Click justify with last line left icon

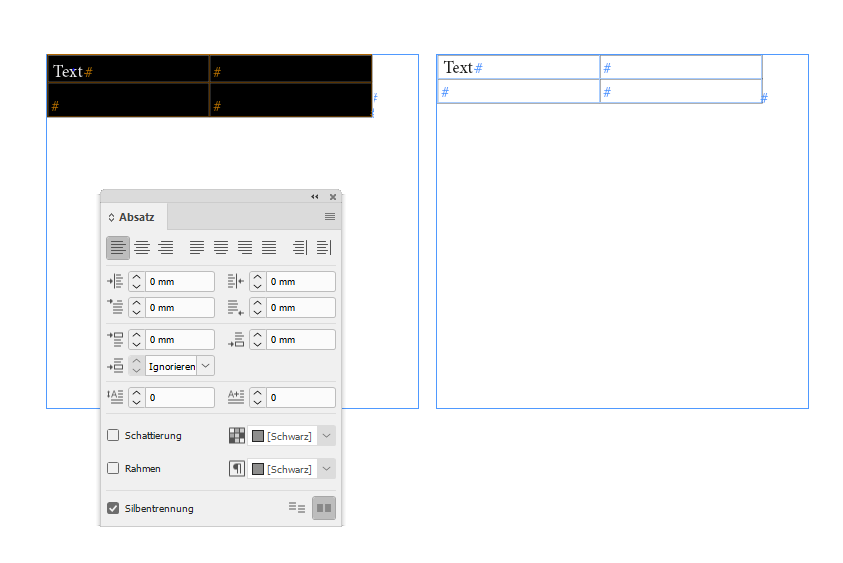tap(197, 248)
